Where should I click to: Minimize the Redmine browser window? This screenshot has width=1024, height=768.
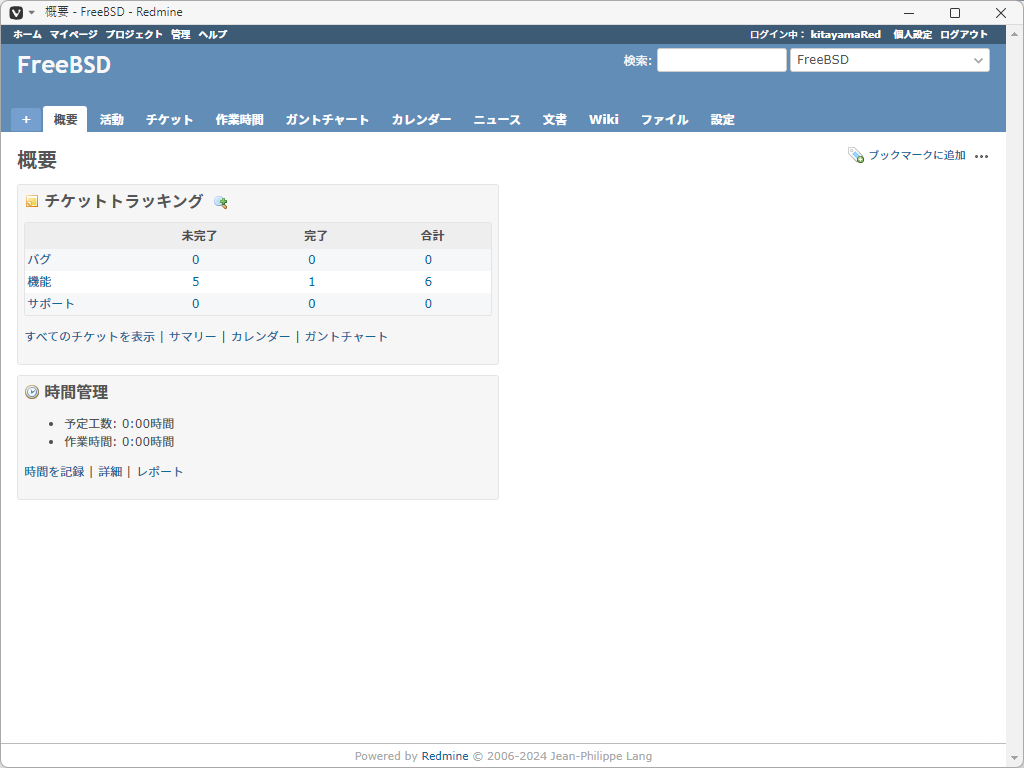click(908, 13)
